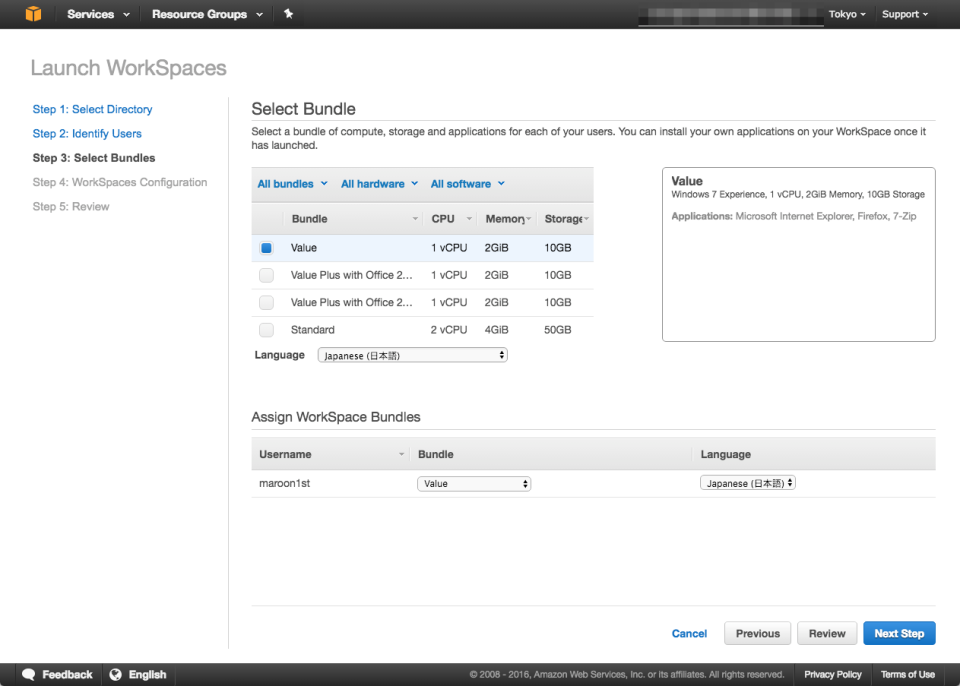This screenshot has width=960, height=686.
Task: Click the Feedback speech bubble icon
Action: pos(30,674)
